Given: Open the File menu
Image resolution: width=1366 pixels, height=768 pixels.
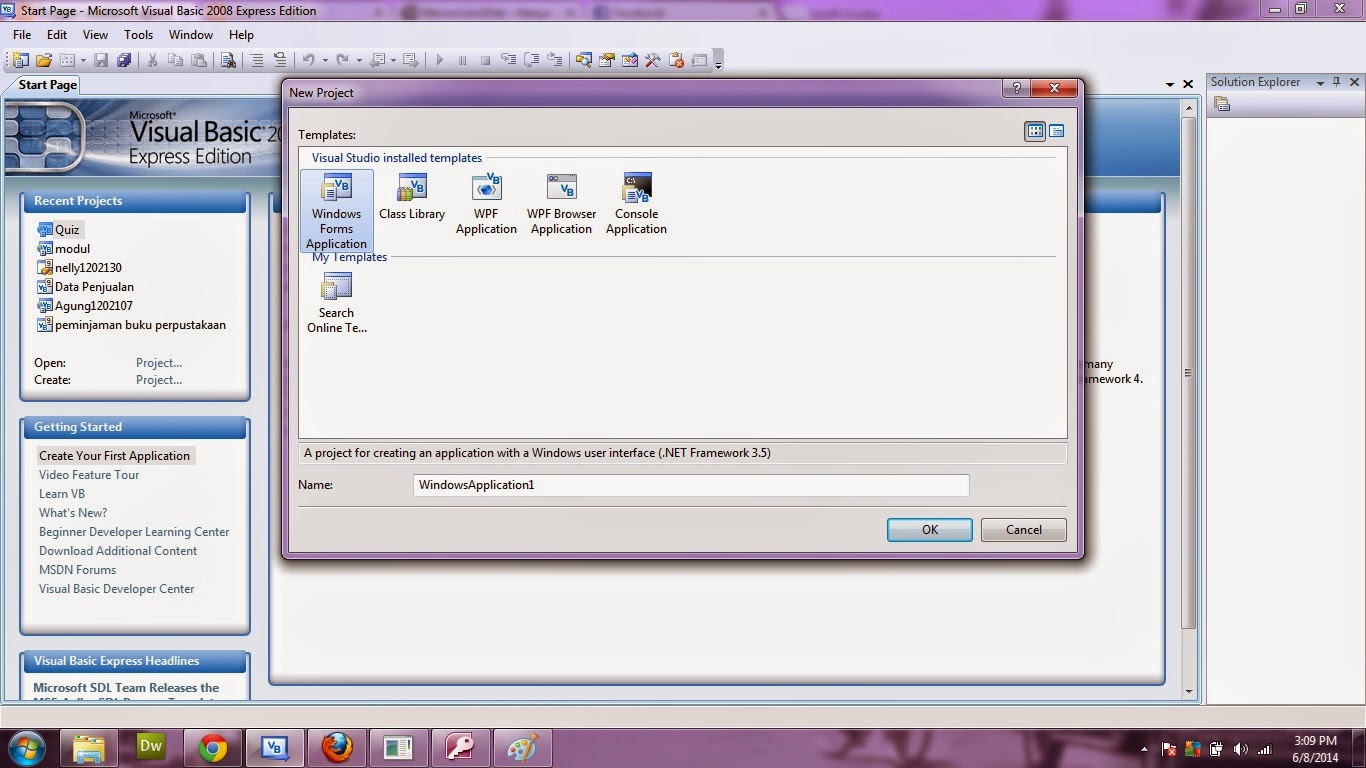Looking at the screenshot, I should [x=22, y=35].
